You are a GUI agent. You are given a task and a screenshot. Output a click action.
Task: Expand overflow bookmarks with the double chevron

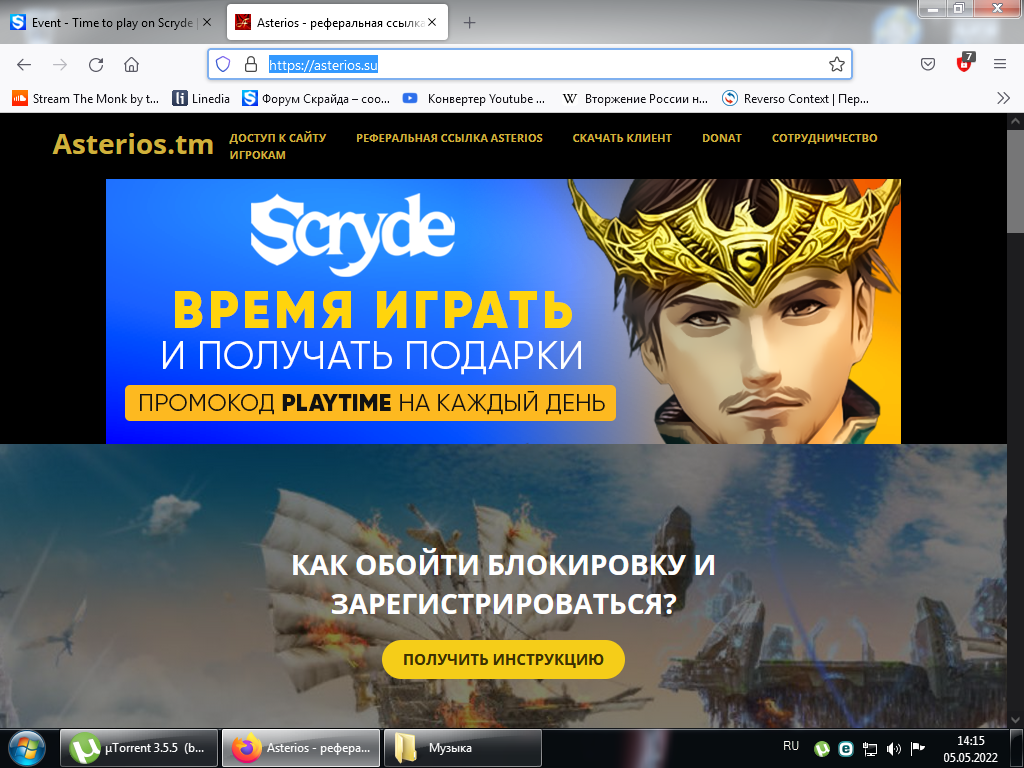(1003, 99)
